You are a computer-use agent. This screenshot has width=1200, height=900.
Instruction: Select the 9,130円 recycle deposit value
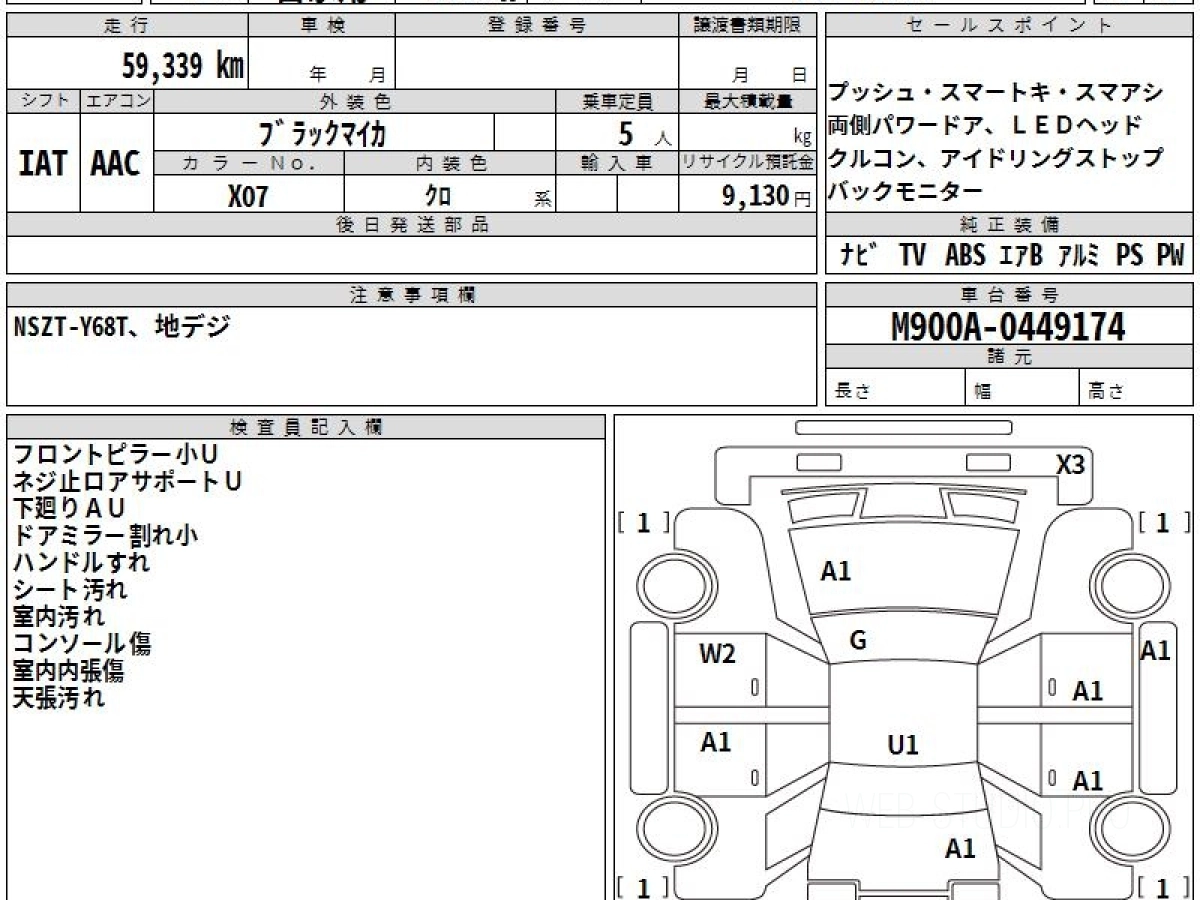coord(767,196)
